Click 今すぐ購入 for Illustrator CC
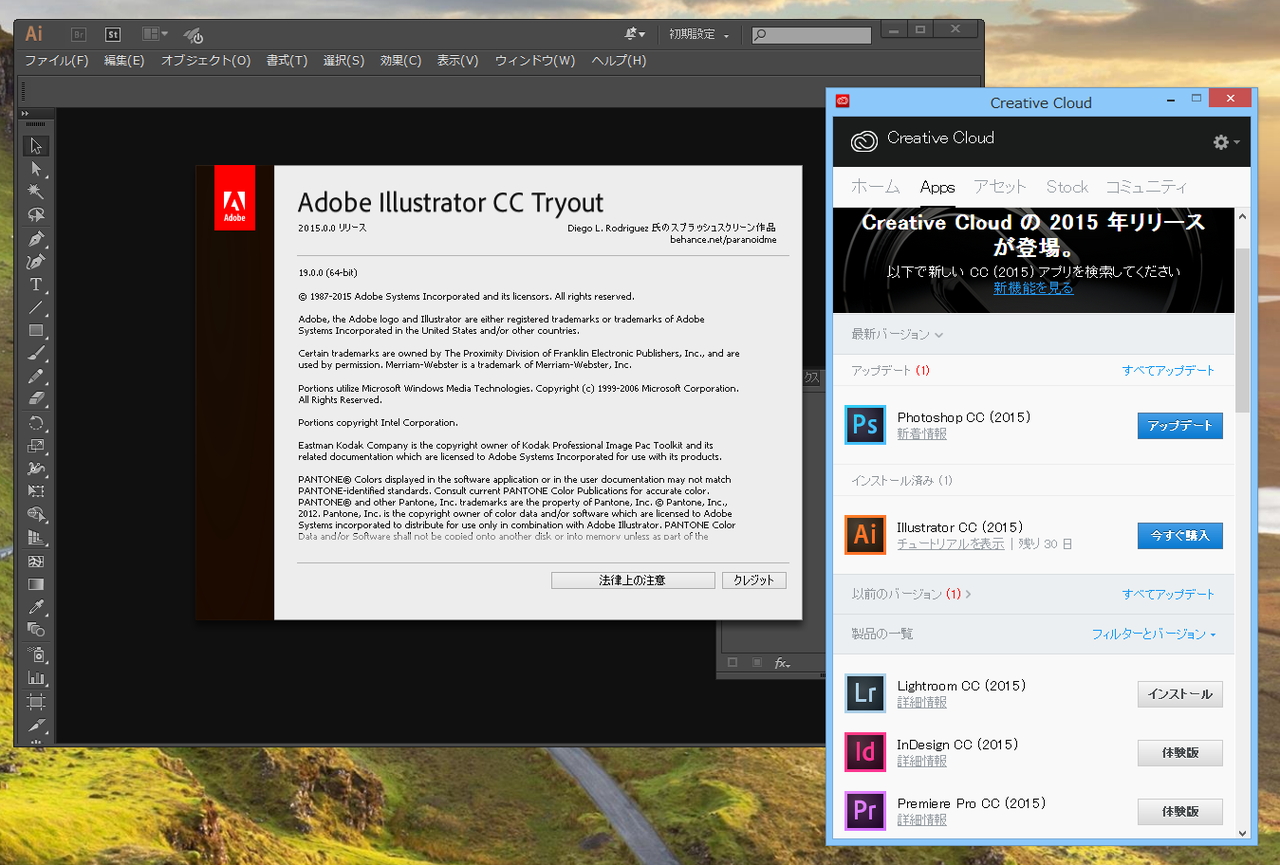Viewport: 1280px width, 865px height. [x=1180, y=536]
